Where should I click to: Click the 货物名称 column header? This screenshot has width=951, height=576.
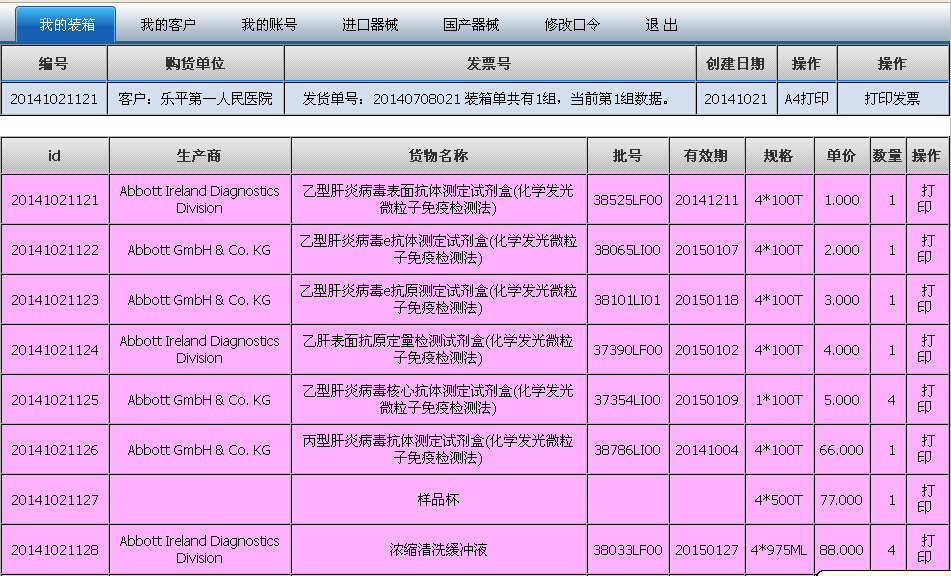pos(439,156)
